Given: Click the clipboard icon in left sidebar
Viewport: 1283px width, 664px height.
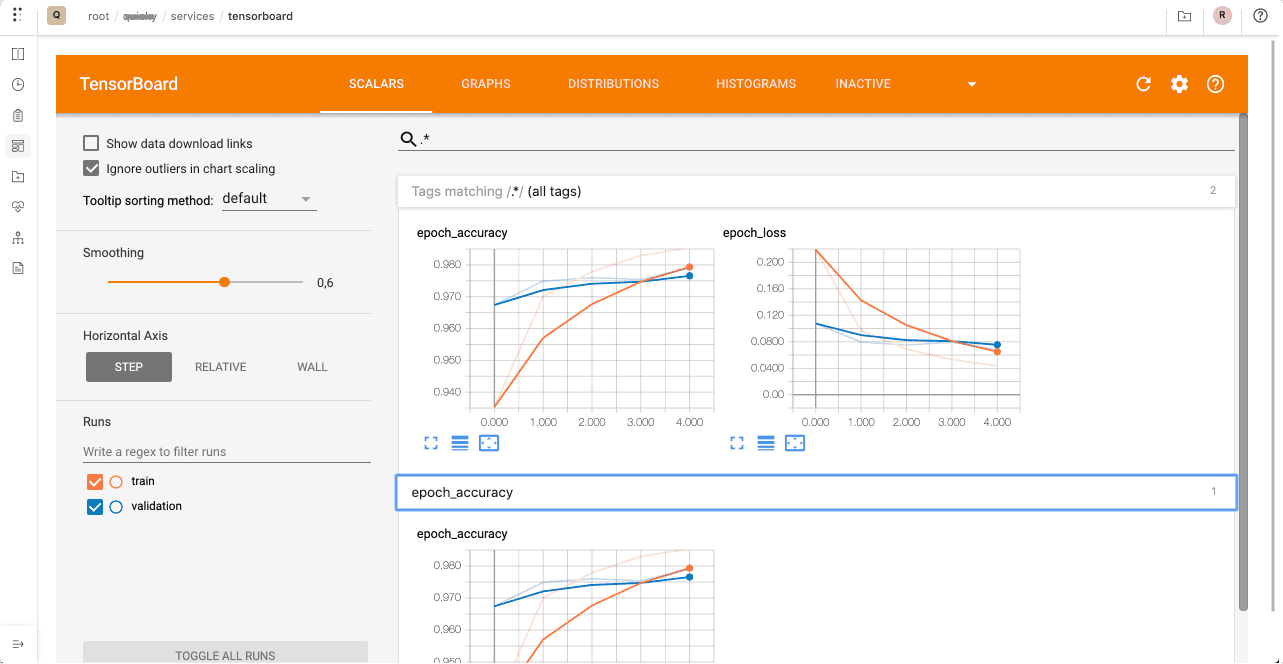Looking at the screenshot, I should point(17,115).
